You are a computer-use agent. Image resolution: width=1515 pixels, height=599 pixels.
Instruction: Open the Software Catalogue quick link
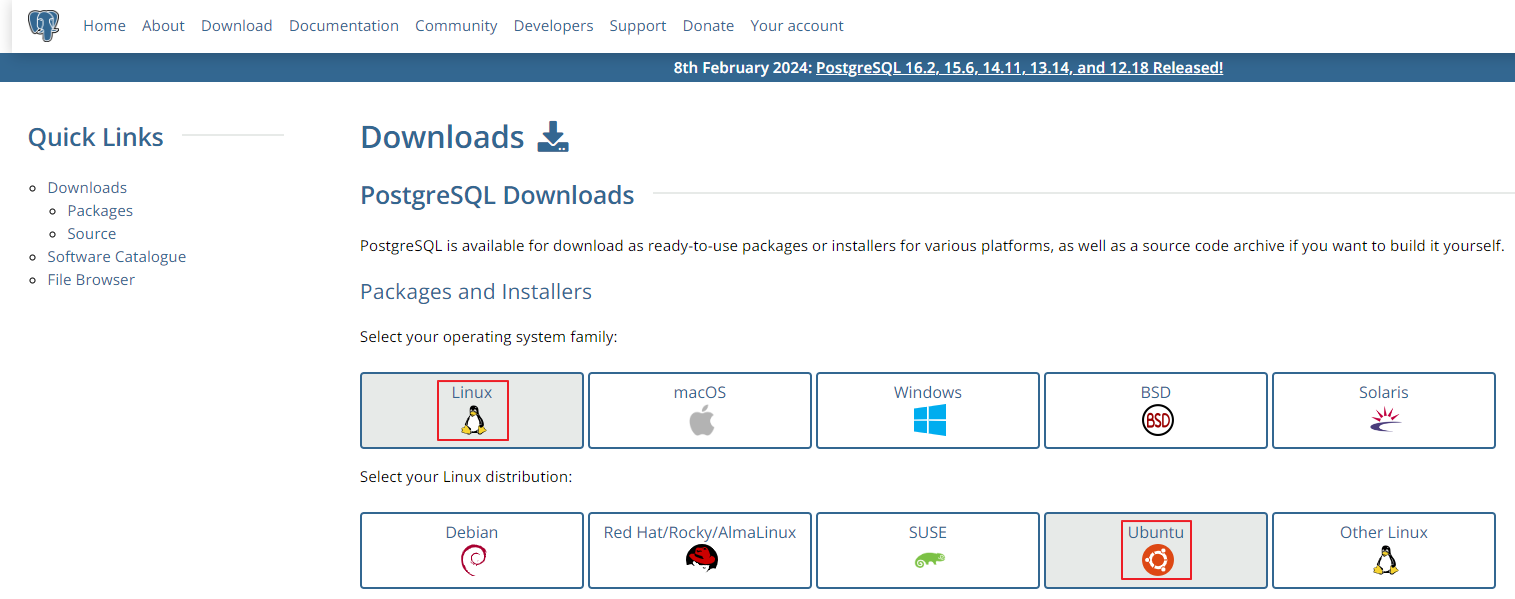click(x=117, y=257)
